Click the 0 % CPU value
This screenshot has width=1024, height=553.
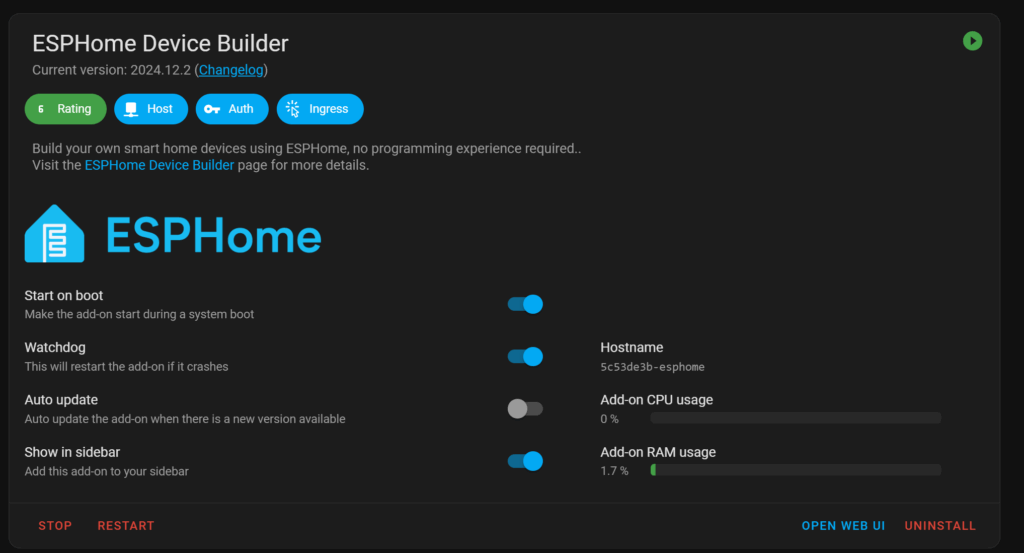(609, 419)
